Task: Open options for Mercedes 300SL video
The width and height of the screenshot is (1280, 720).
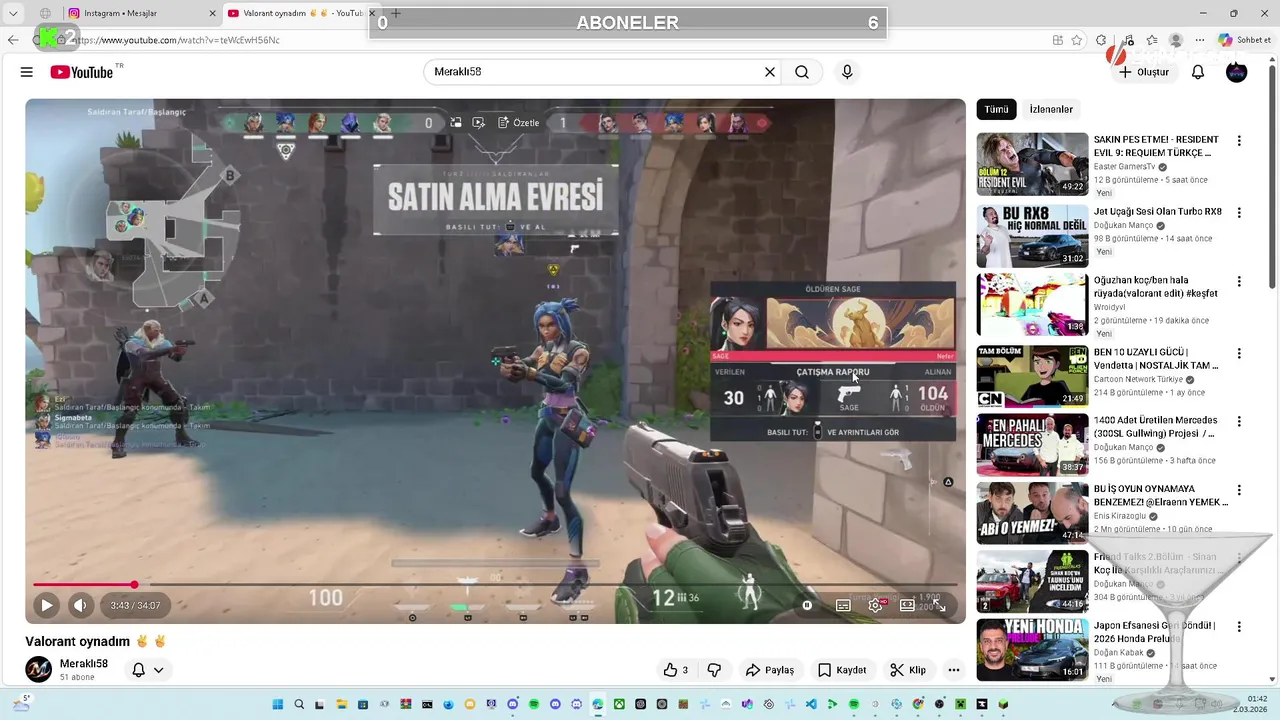Action: coord(1239,422)
